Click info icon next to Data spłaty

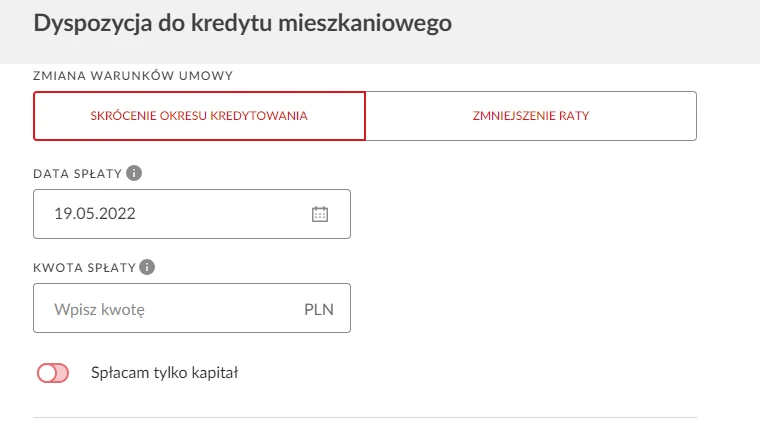(x=134, y=173)
